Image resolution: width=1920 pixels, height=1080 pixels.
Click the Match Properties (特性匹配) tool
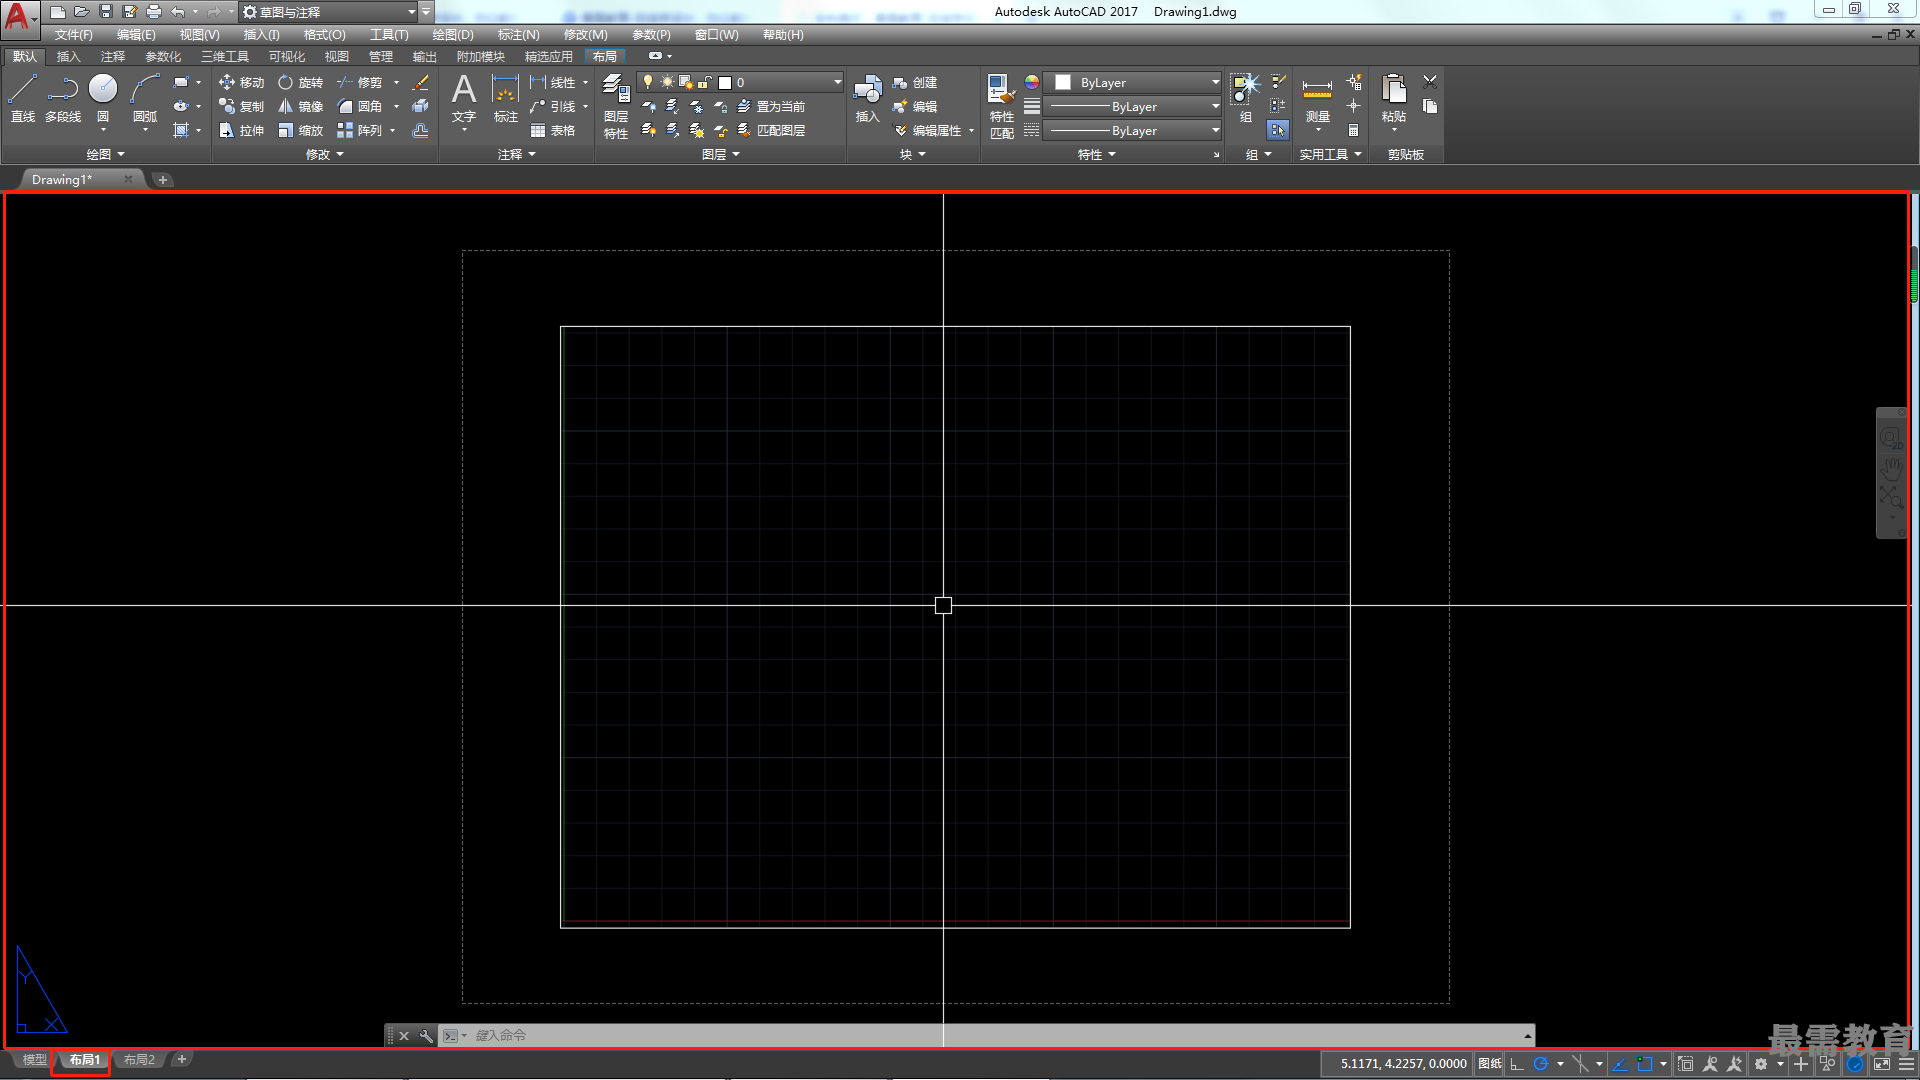[x=1001, y=105]
